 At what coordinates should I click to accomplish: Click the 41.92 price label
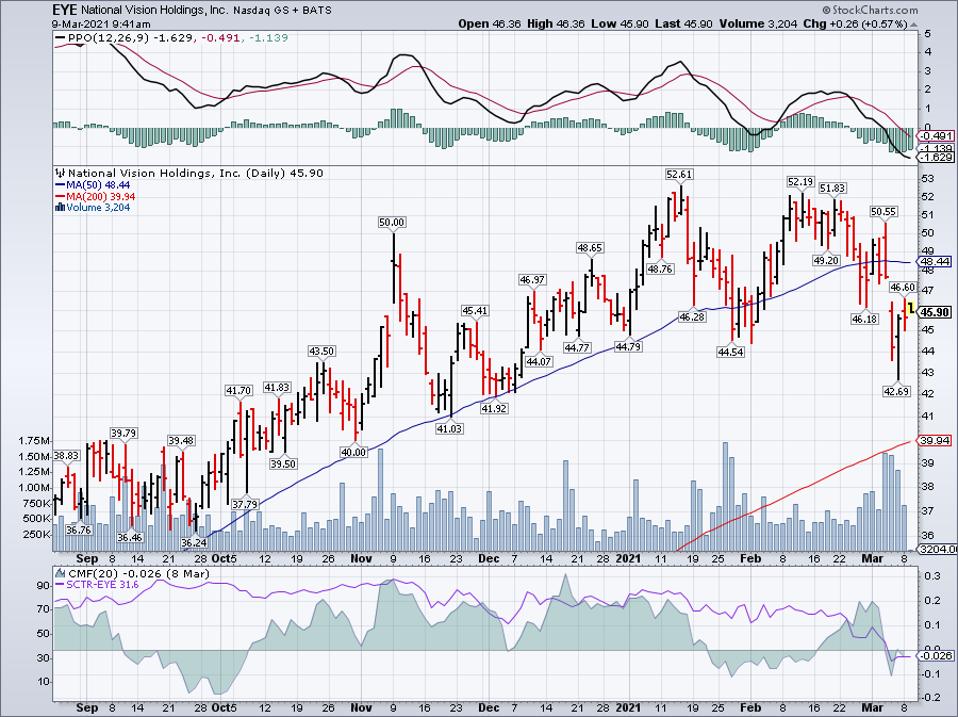coord(494,409)
